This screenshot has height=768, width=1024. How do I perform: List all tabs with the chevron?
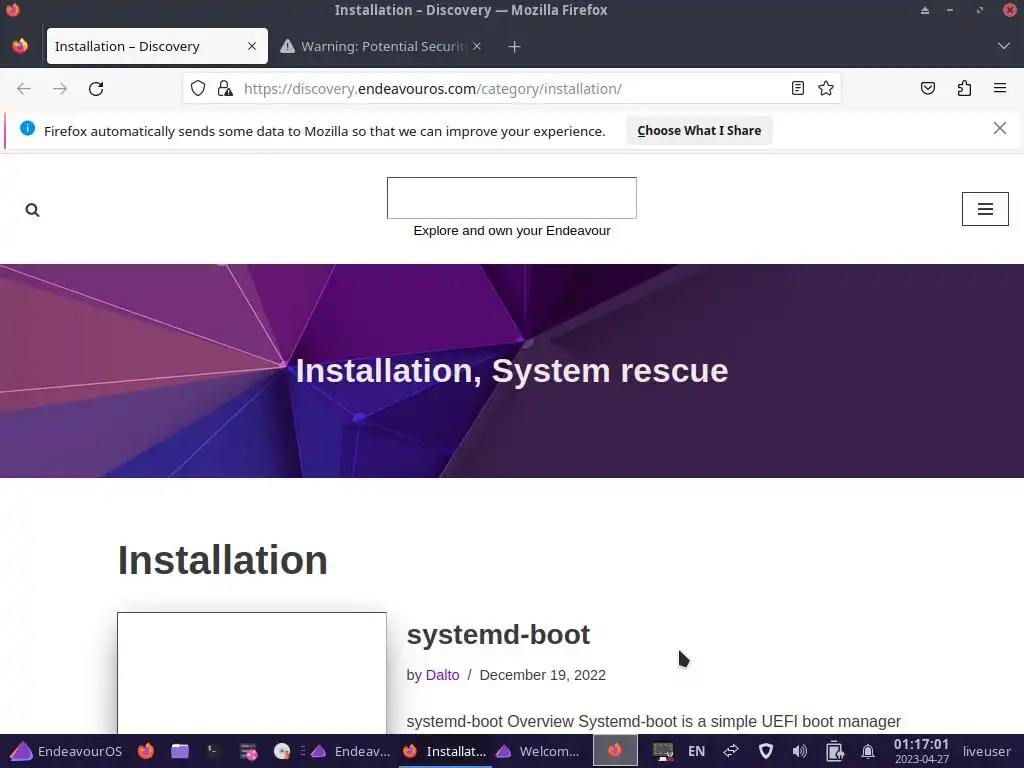[x=1003, y=46]
